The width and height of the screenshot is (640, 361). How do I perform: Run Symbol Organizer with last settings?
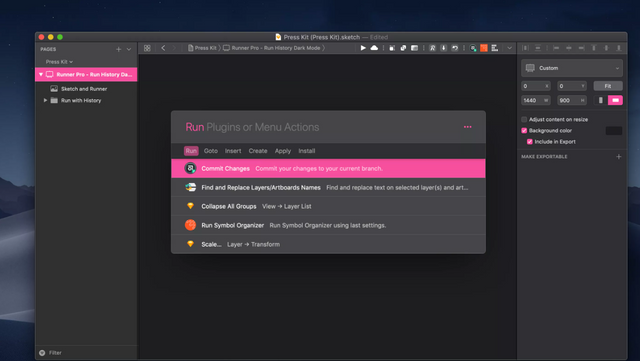coord(328,225)
